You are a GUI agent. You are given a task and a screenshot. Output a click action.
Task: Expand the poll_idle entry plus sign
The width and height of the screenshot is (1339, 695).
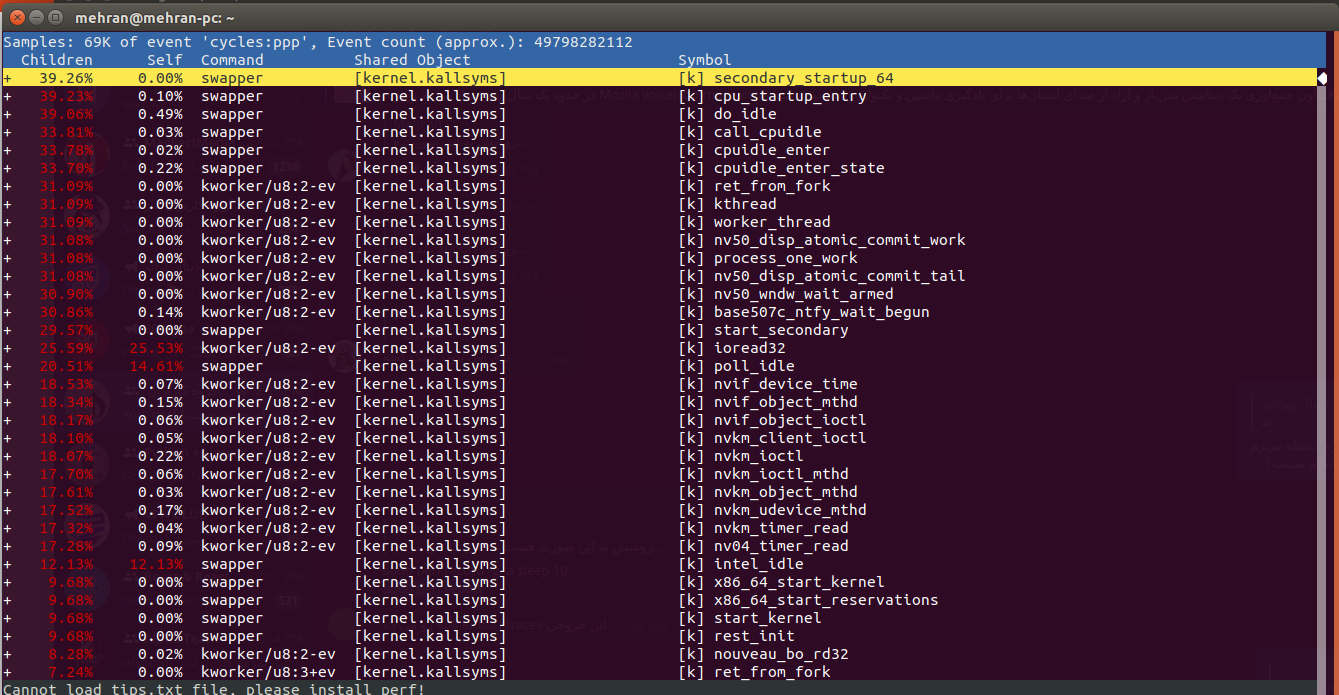click(x=8, y=366)
